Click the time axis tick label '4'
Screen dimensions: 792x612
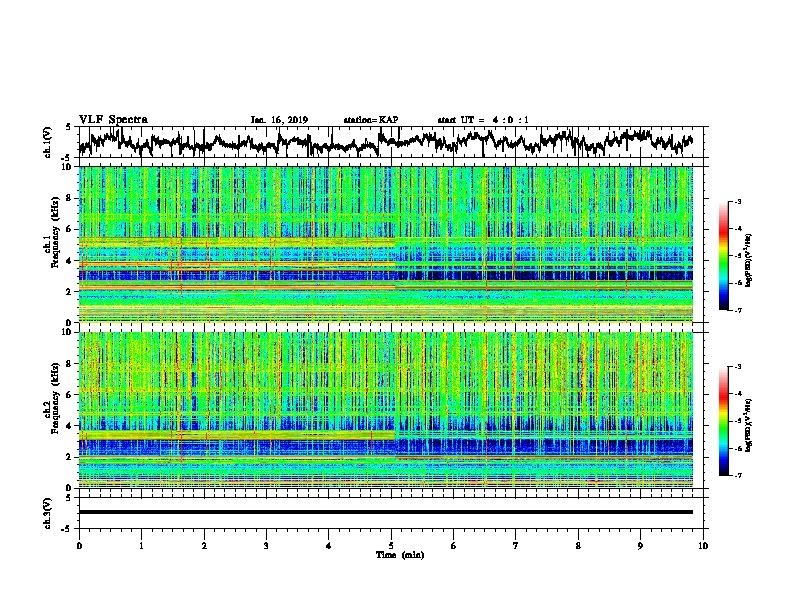pyautogui.click(x=329, y=546)
